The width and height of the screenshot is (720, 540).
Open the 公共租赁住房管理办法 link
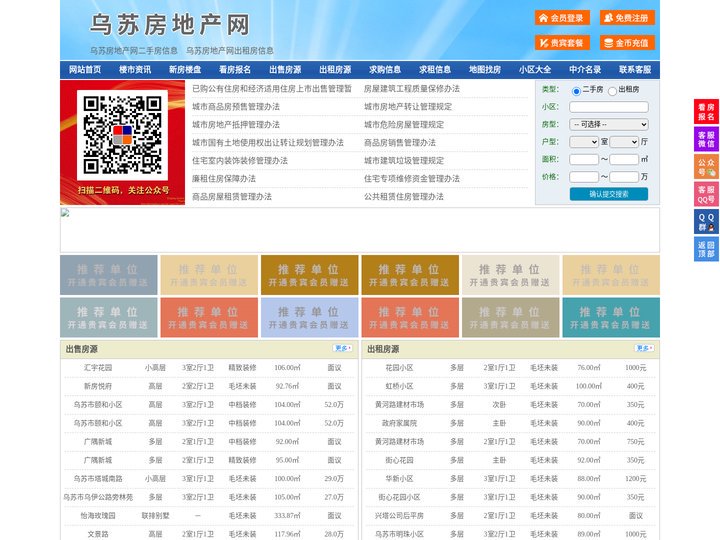pos(404,197)
